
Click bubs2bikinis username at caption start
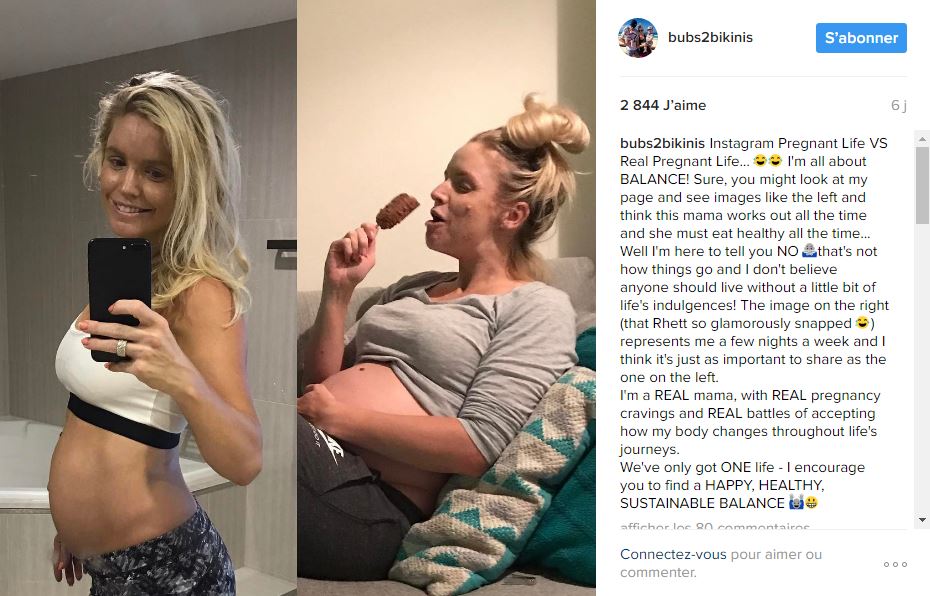(x=662, y=144)
